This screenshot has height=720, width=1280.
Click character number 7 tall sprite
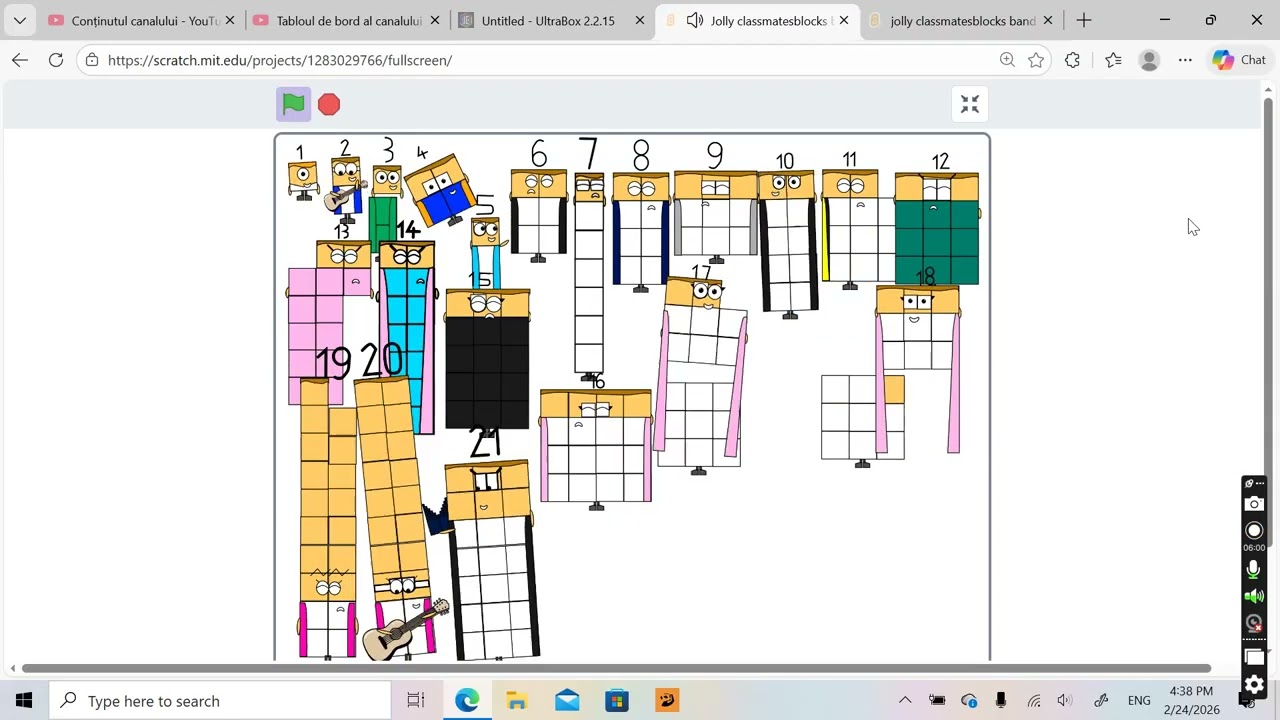click(x=589, y=275)
